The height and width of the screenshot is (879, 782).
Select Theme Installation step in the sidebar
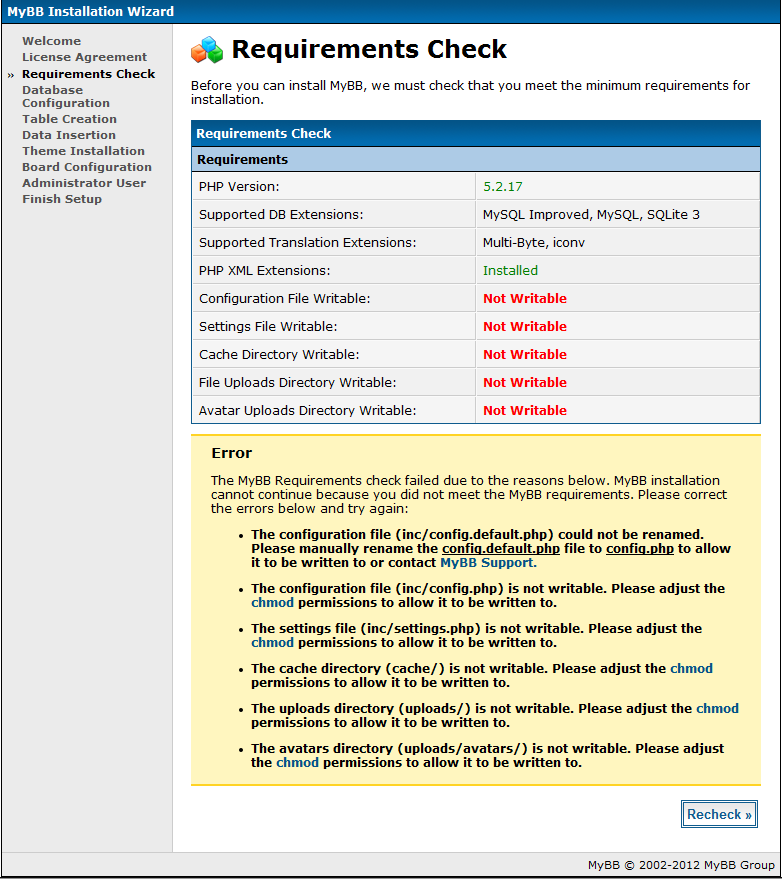[x=84, y=151]
